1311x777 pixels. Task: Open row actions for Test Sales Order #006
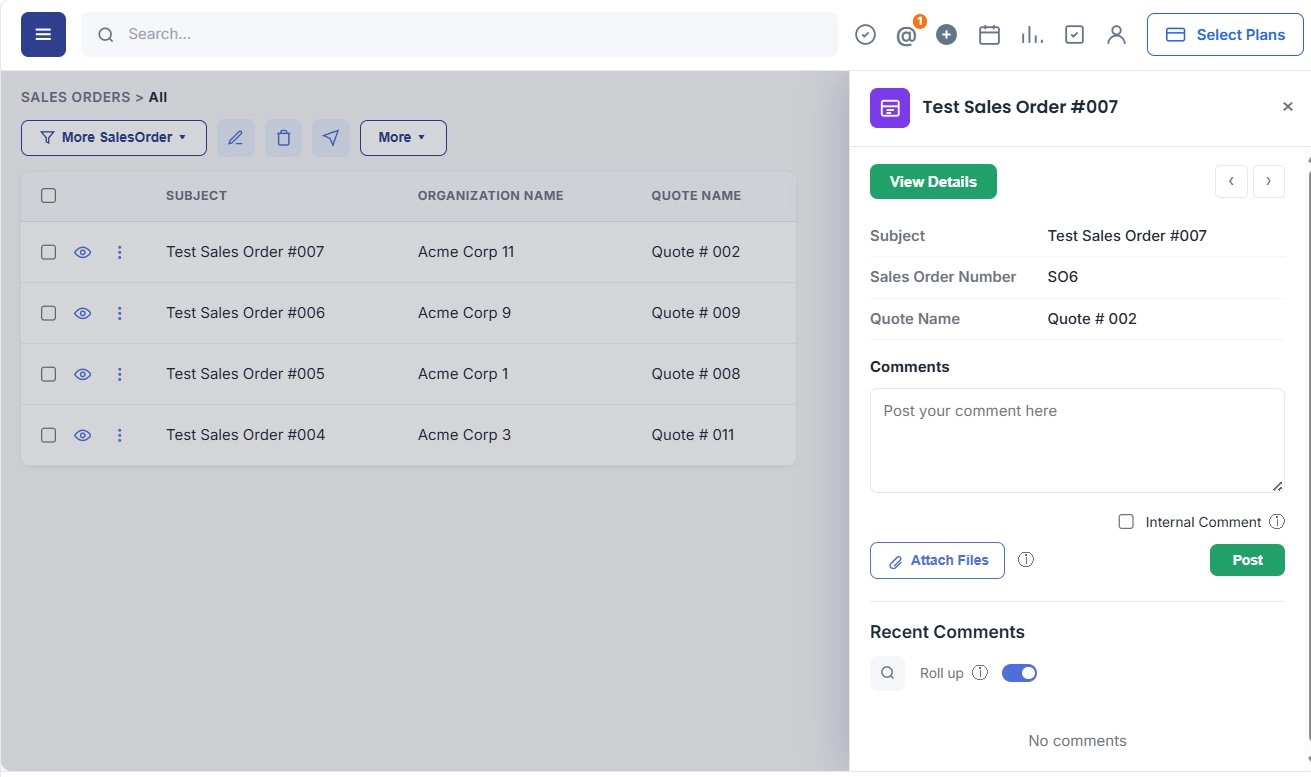[120, 313]
